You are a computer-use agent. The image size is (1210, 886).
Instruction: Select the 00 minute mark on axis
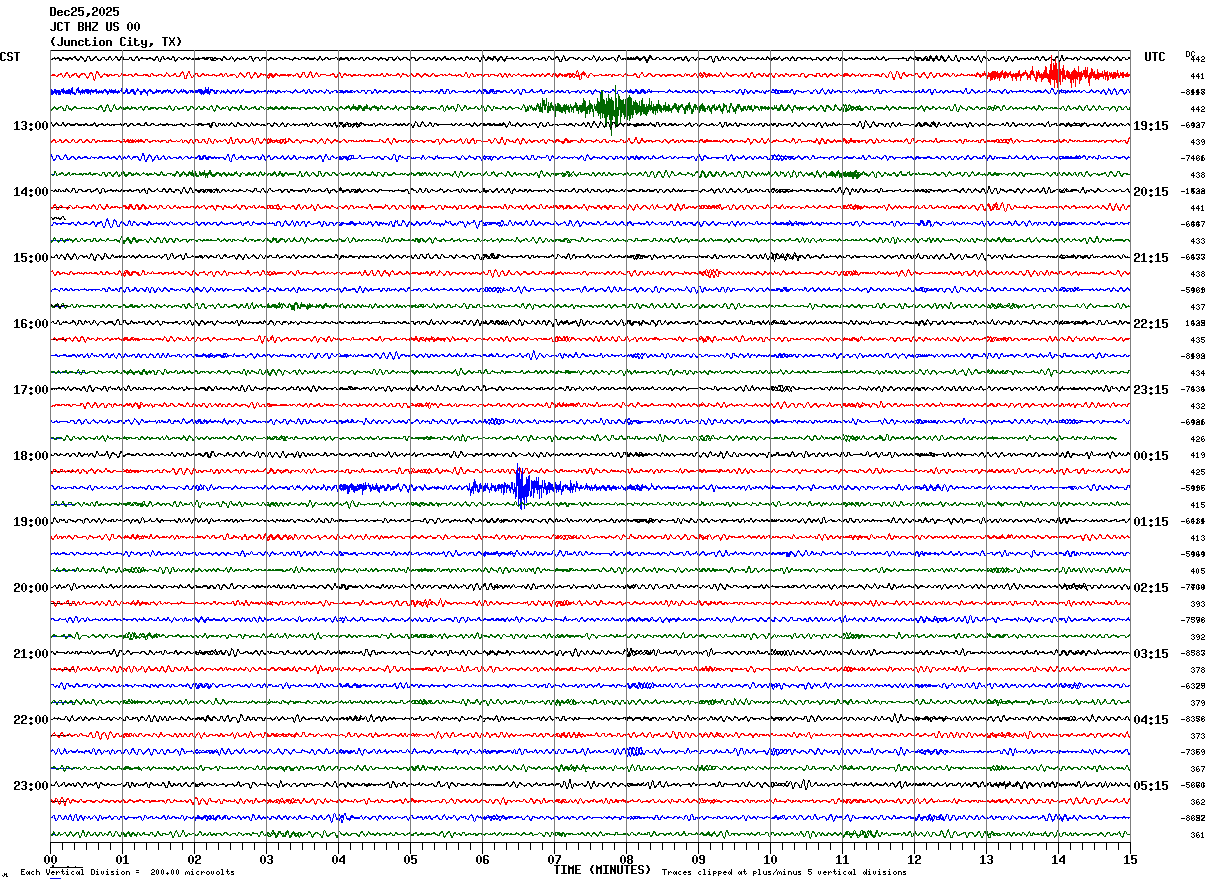50,859
